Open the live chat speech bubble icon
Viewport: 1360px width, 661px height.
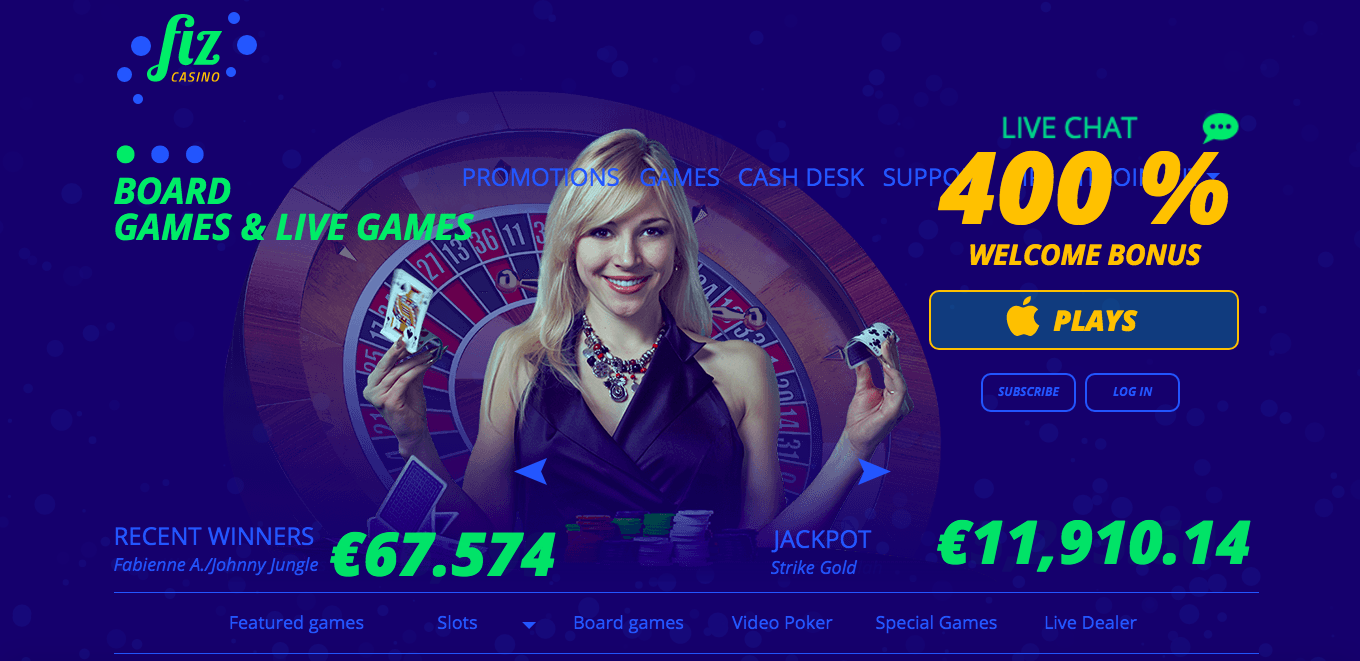click(1220, 128)
